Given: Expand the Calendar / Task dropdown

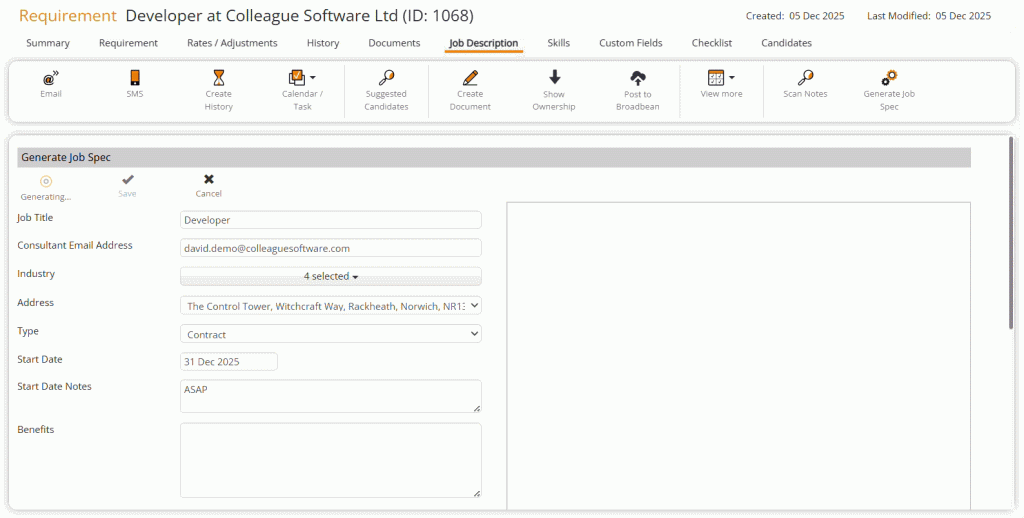Looking at the screenshot, I should point(313,77).
